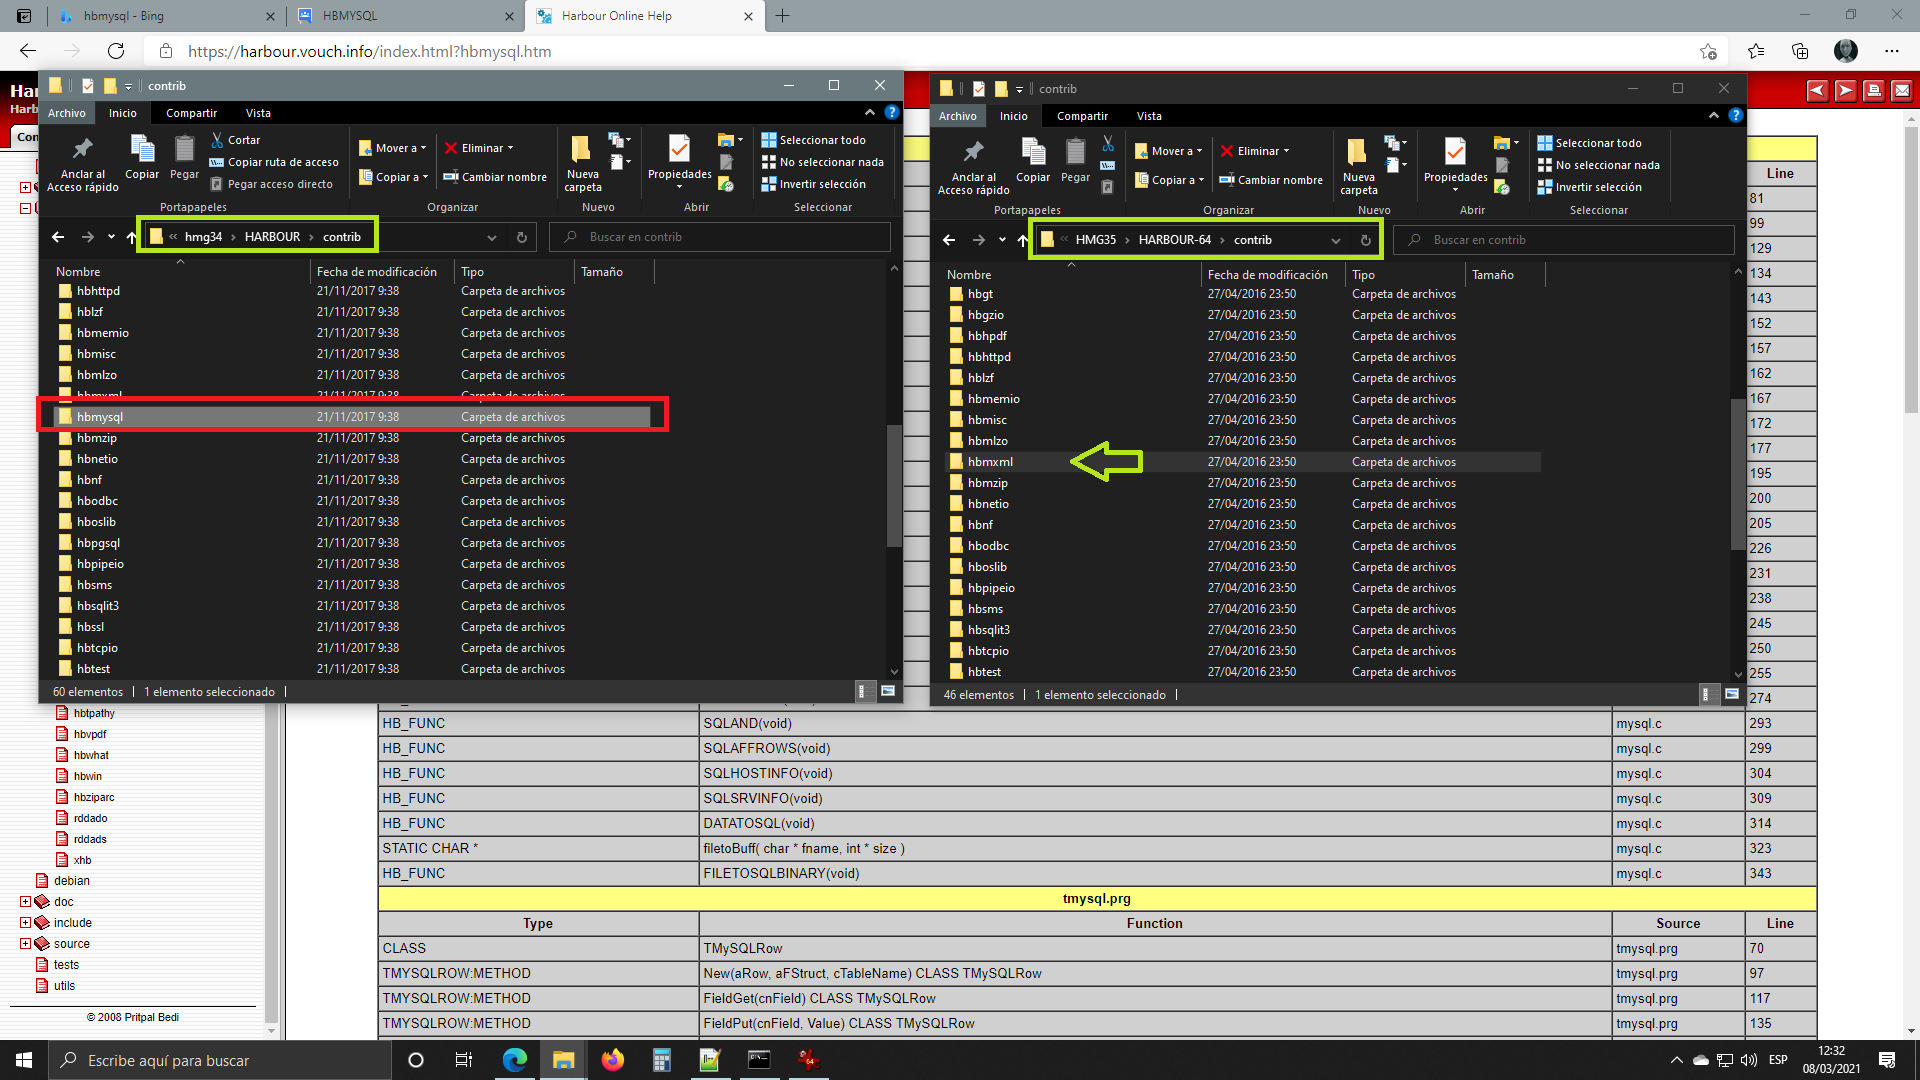Click the 'Copiar ruta de acceso' icon in left toolbar
The height and width of the screenshot is (1080, 1920).
[216, 161]
